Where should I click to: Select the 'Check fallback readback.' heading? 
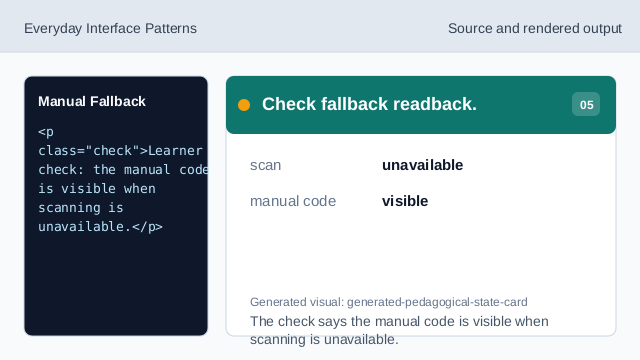pyautogui.click(x=369, y=104)
